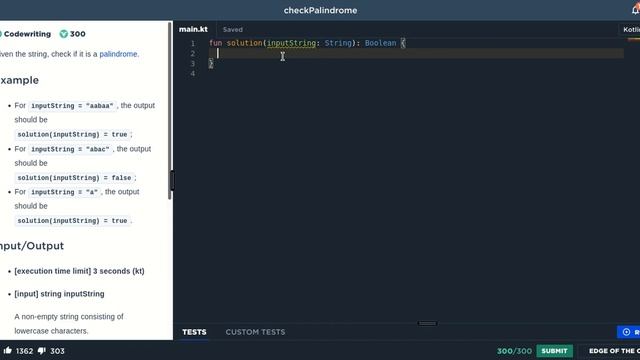Select the main.kt file tab
640x360 pixels.
pos(193,29)
